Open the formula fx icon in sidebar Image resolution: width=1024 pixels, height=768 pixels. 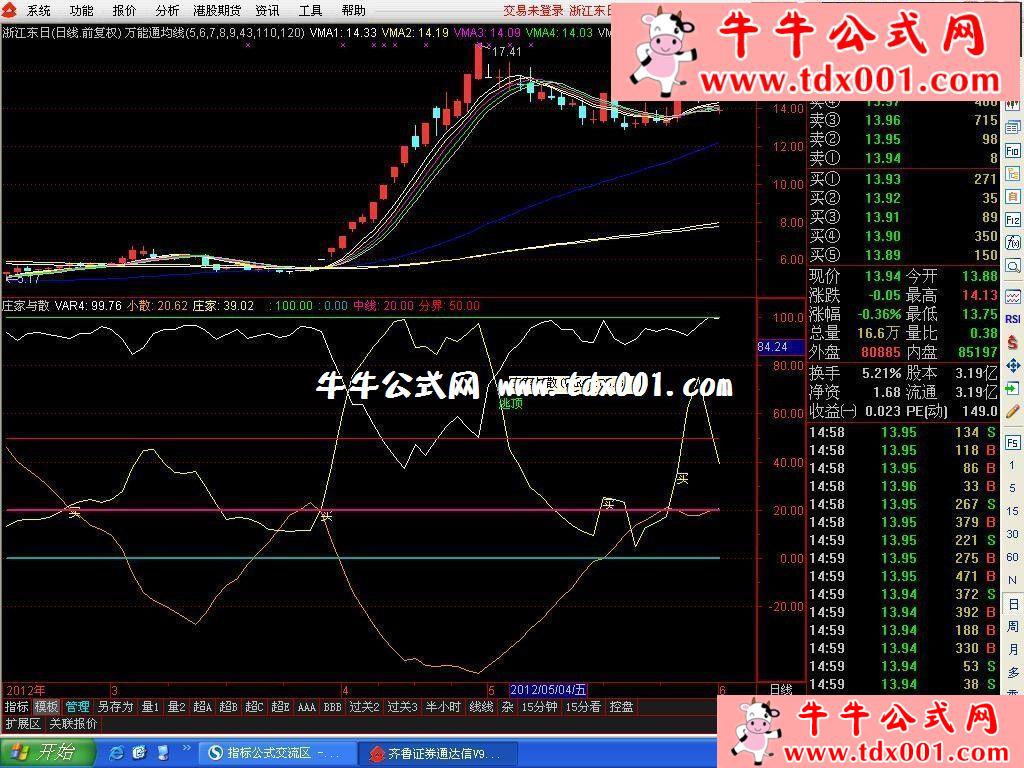click(1013, 243)
